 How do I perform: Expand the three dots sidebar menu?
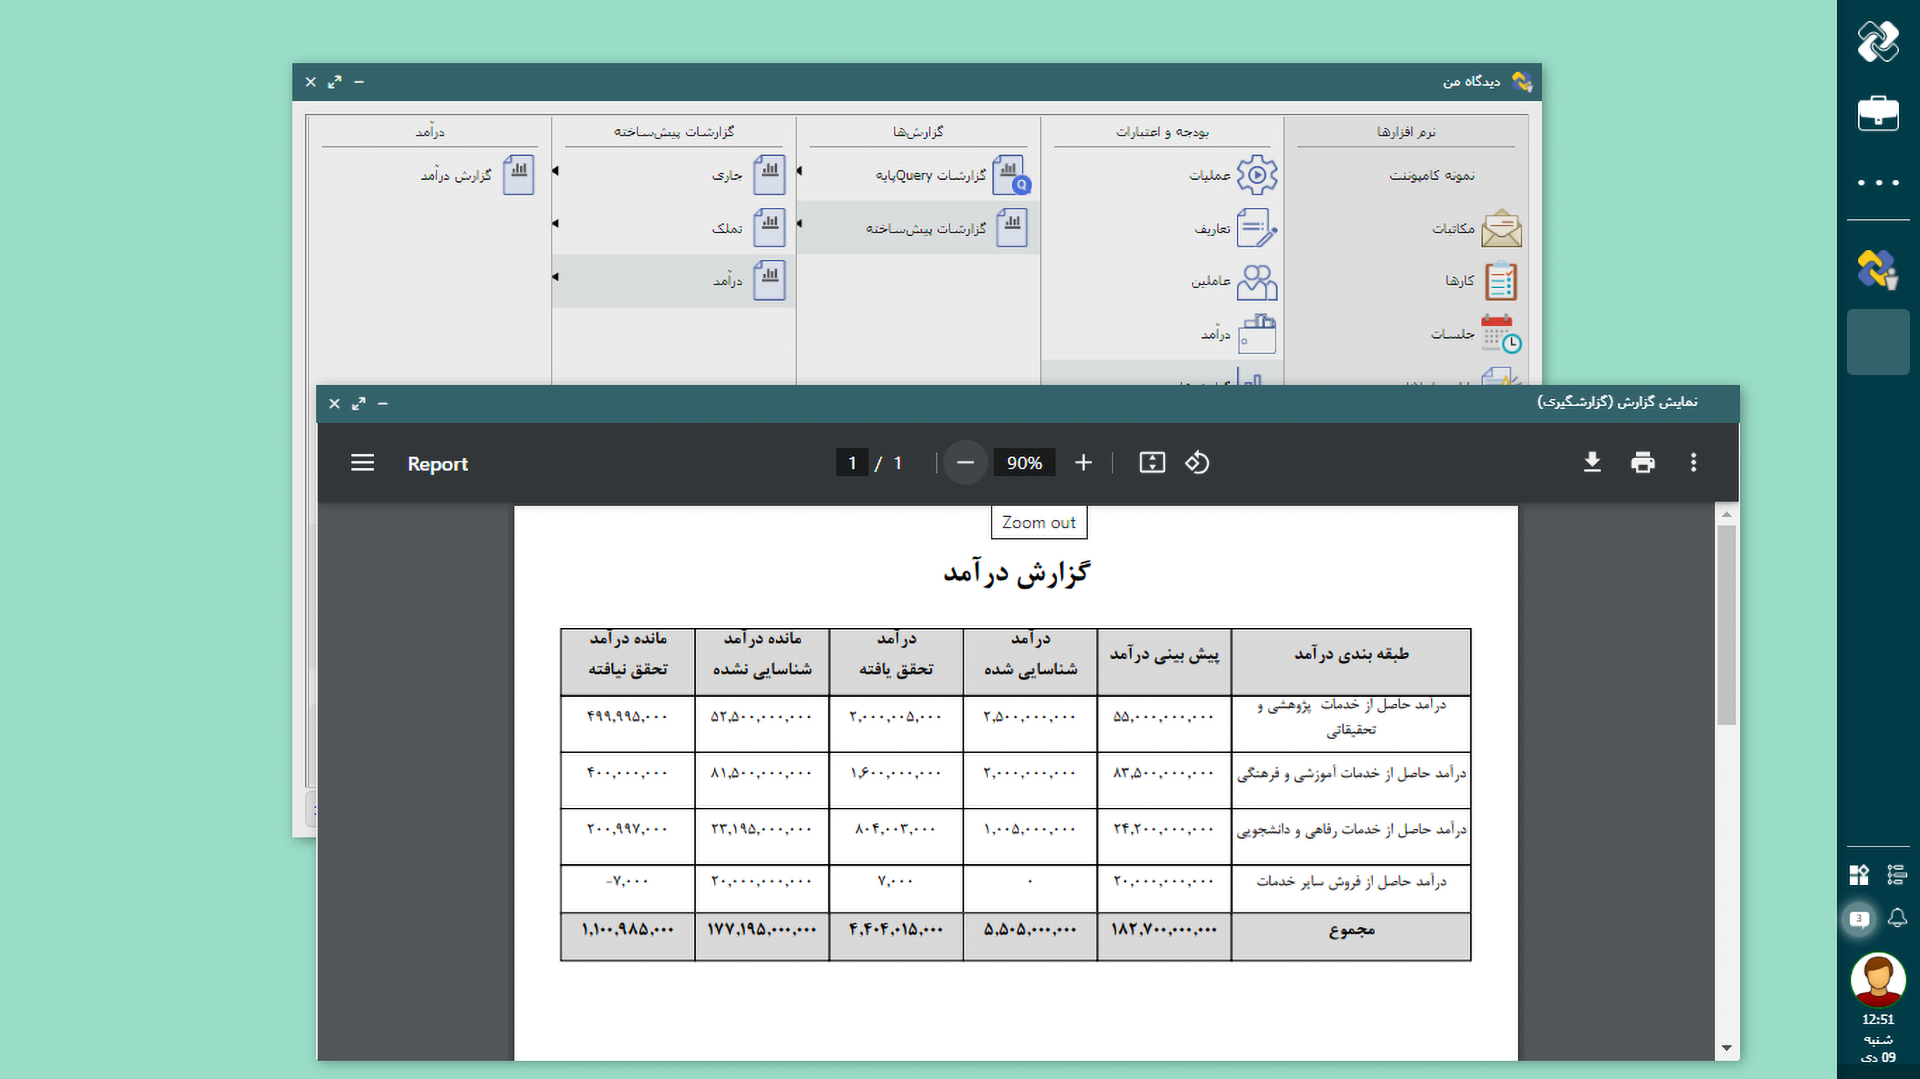[1877, 182]
